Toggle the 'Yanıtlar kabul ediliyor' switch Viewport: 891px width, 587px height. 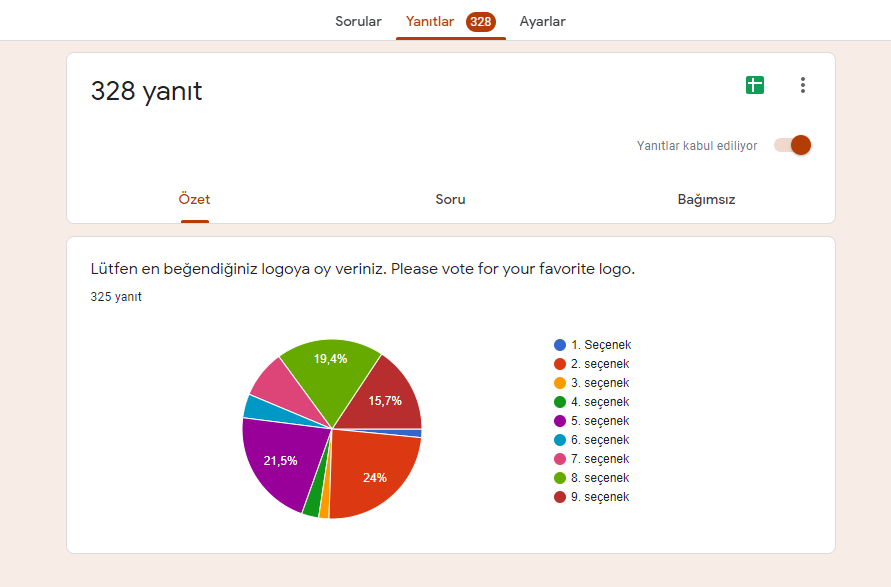[793, 145]
